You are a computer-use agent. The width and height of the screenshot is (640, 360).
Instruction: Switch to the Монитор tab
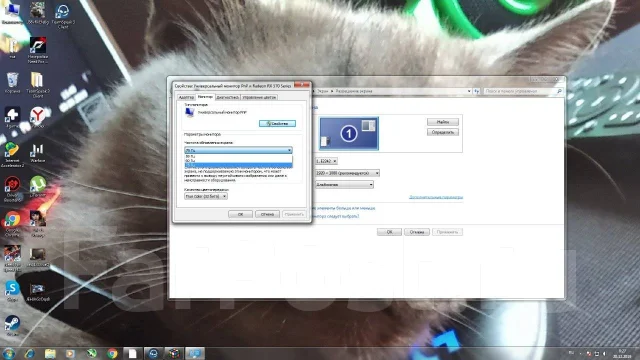point(205,97)
